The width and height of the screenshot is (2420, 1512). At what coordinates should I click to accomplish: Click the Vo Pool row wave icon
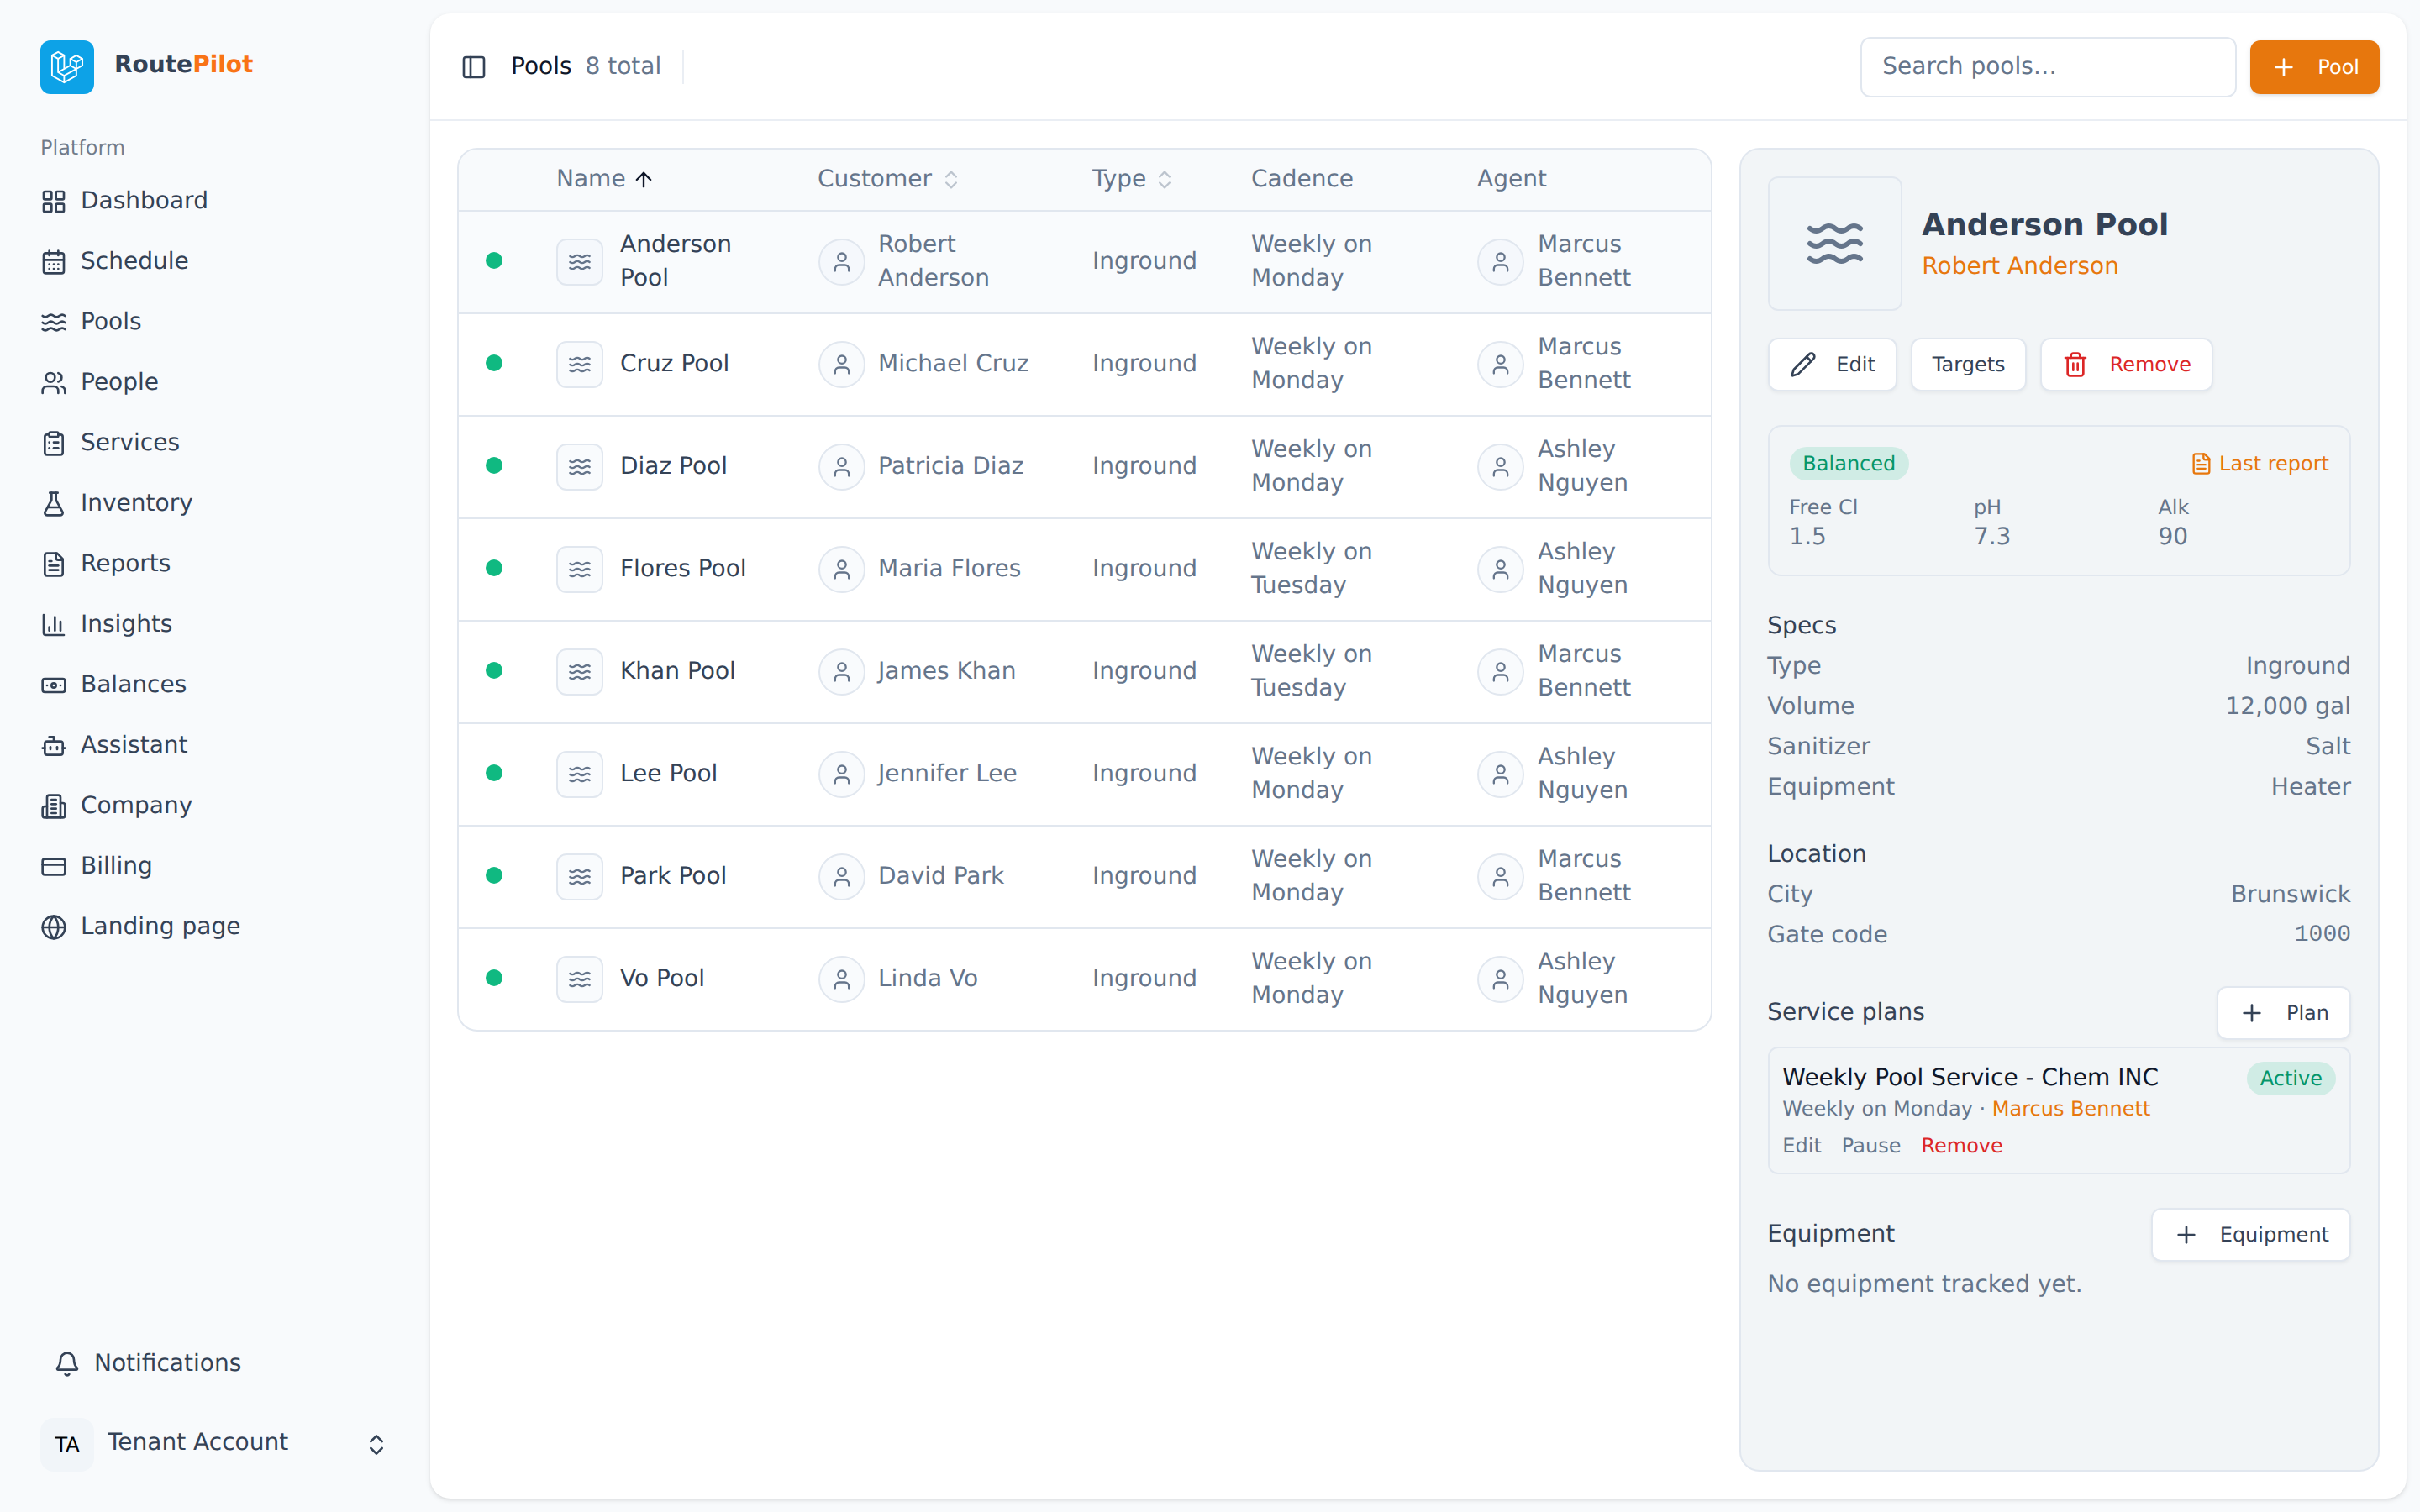point(580,979)
